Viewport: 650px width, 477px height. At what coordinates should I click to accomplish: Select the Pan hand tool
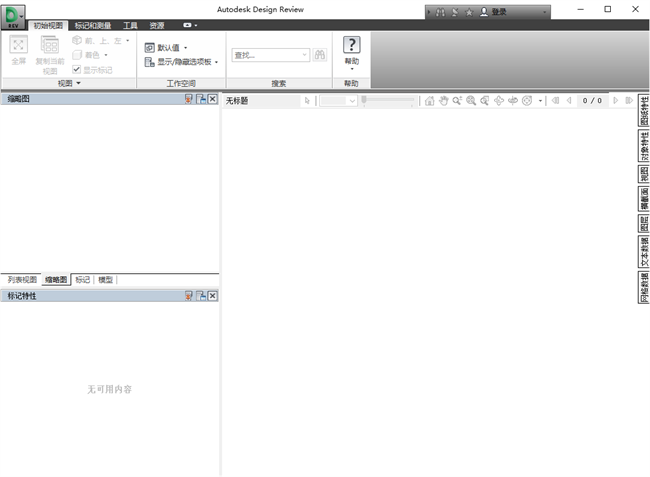(x=443, y=101)
